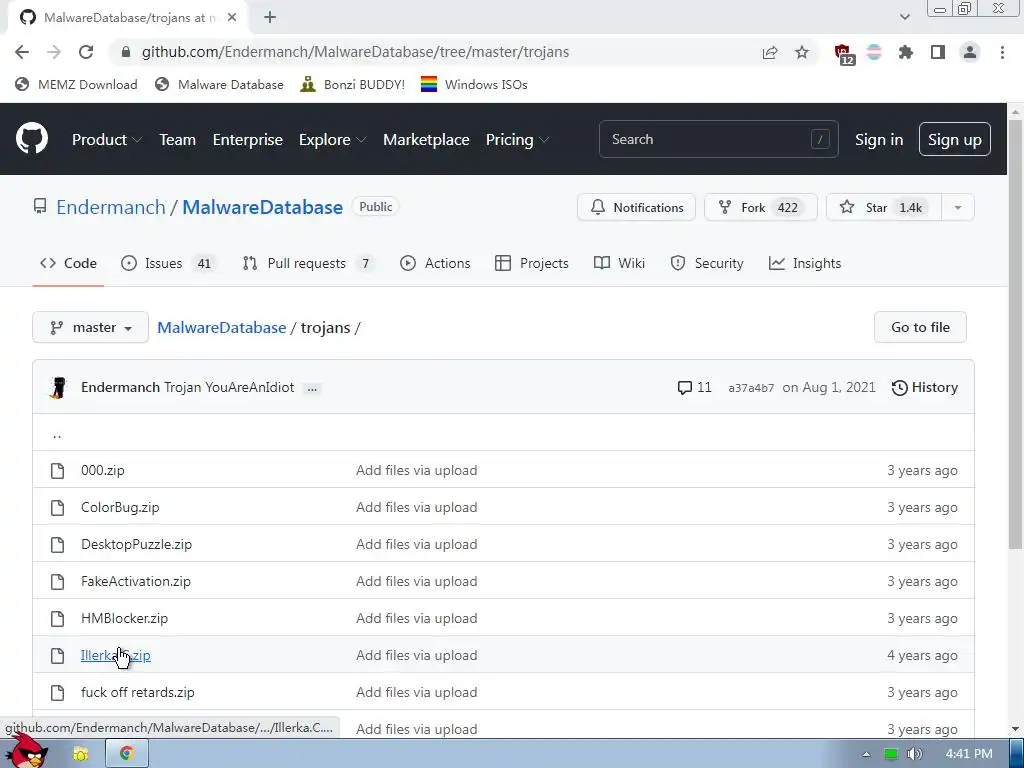Viewport: 1024px width, 768px height.
Task: Open the Code tab
Action: [68, 263]
